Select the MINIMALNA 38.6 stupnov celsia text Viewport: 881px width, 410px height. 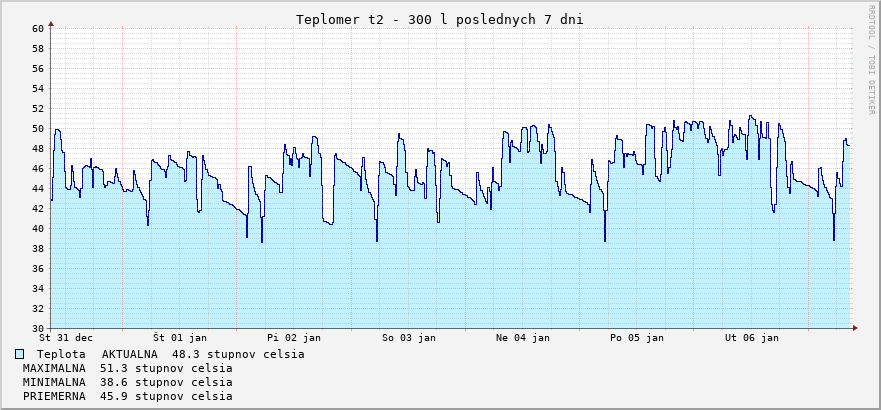pyautogui.click(x=127, y=382)
